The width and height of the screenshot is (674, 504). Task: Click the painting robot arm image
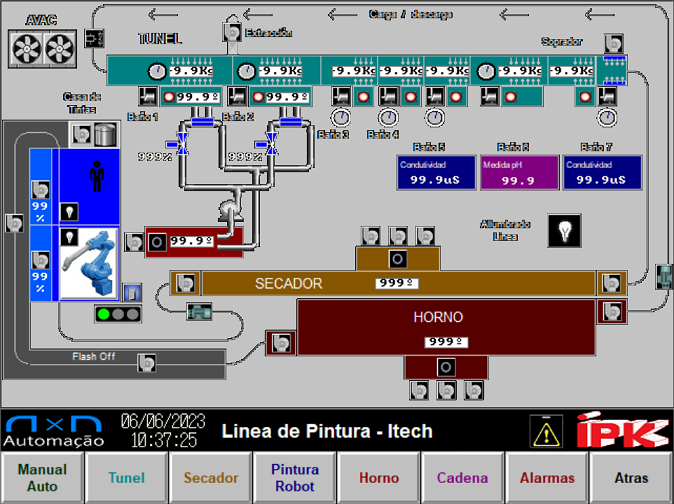(x=90, y=261)
